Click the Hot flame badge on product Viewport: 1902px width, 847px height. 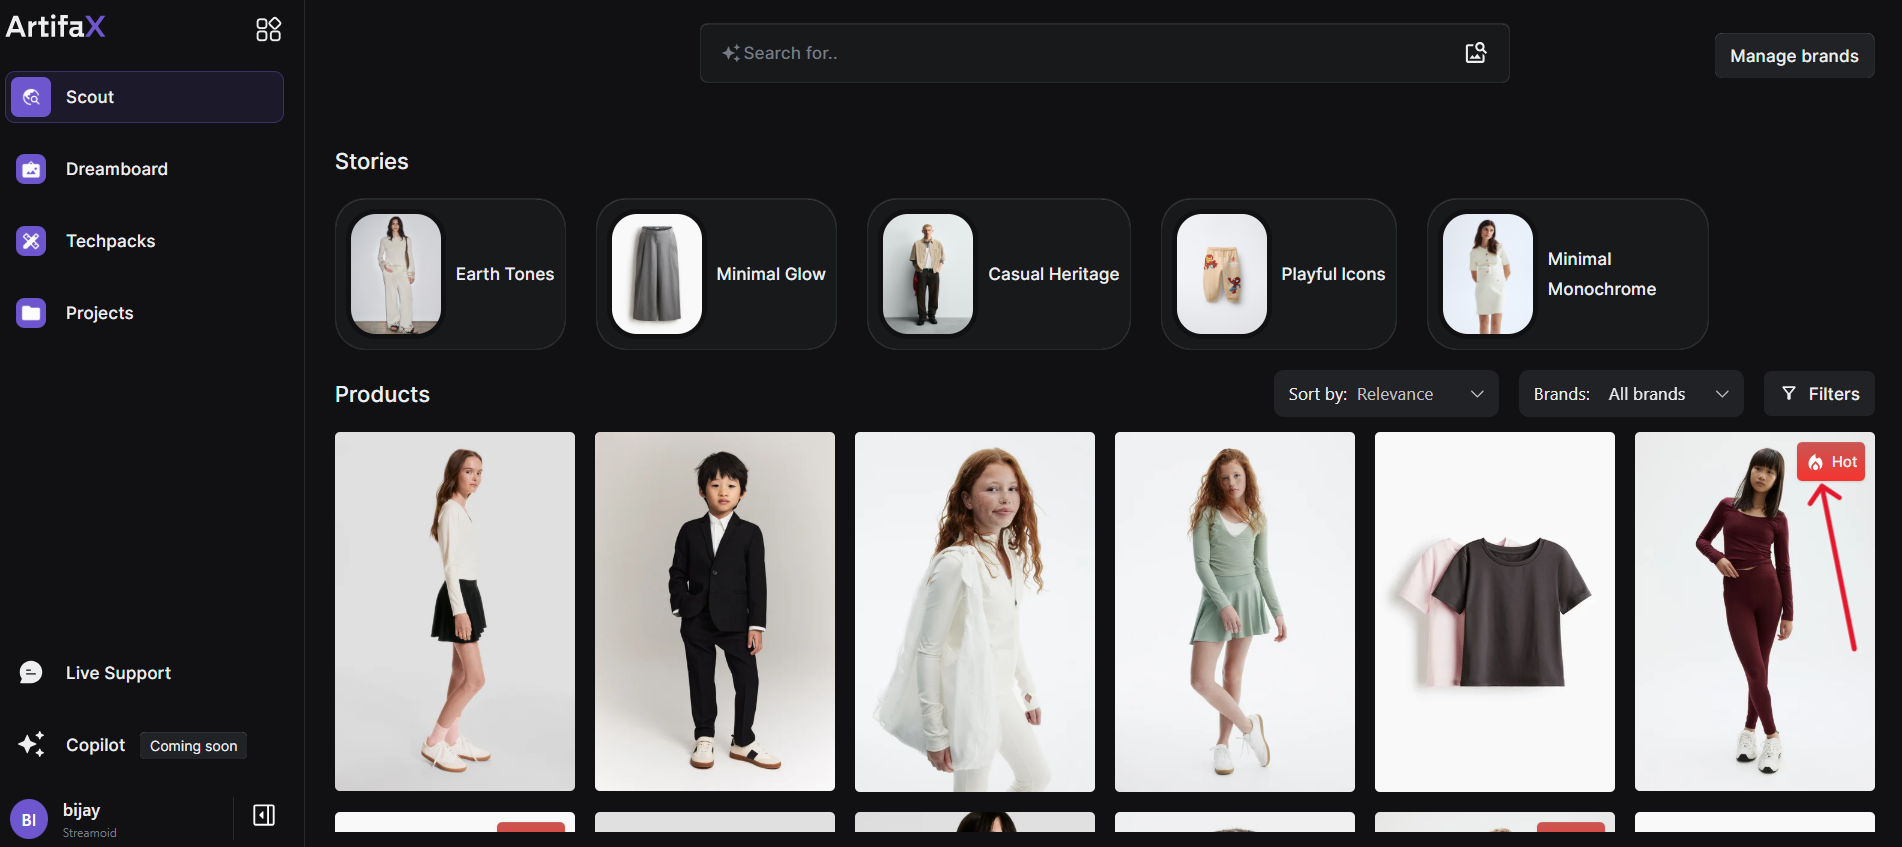[x=1830, y=462]
